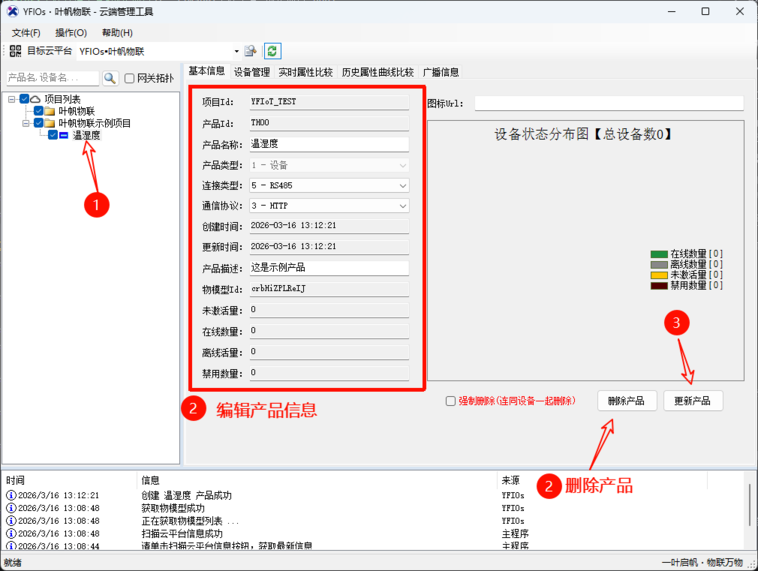Open the 文件(F) menu

(26, 32)
